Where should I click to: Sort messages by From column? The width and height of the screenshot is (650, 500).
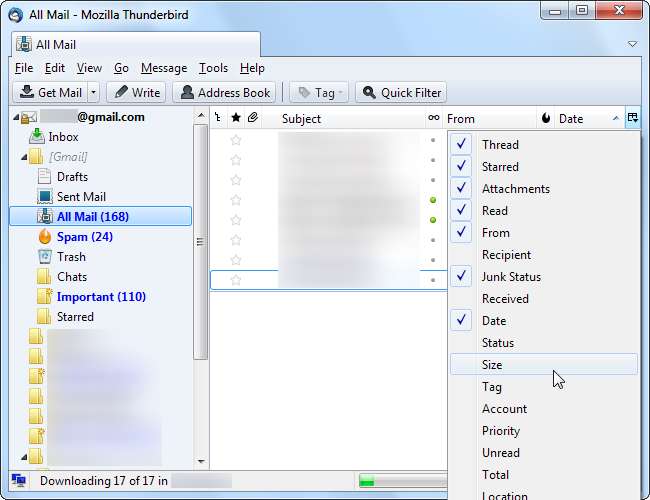tap(491, 119)
